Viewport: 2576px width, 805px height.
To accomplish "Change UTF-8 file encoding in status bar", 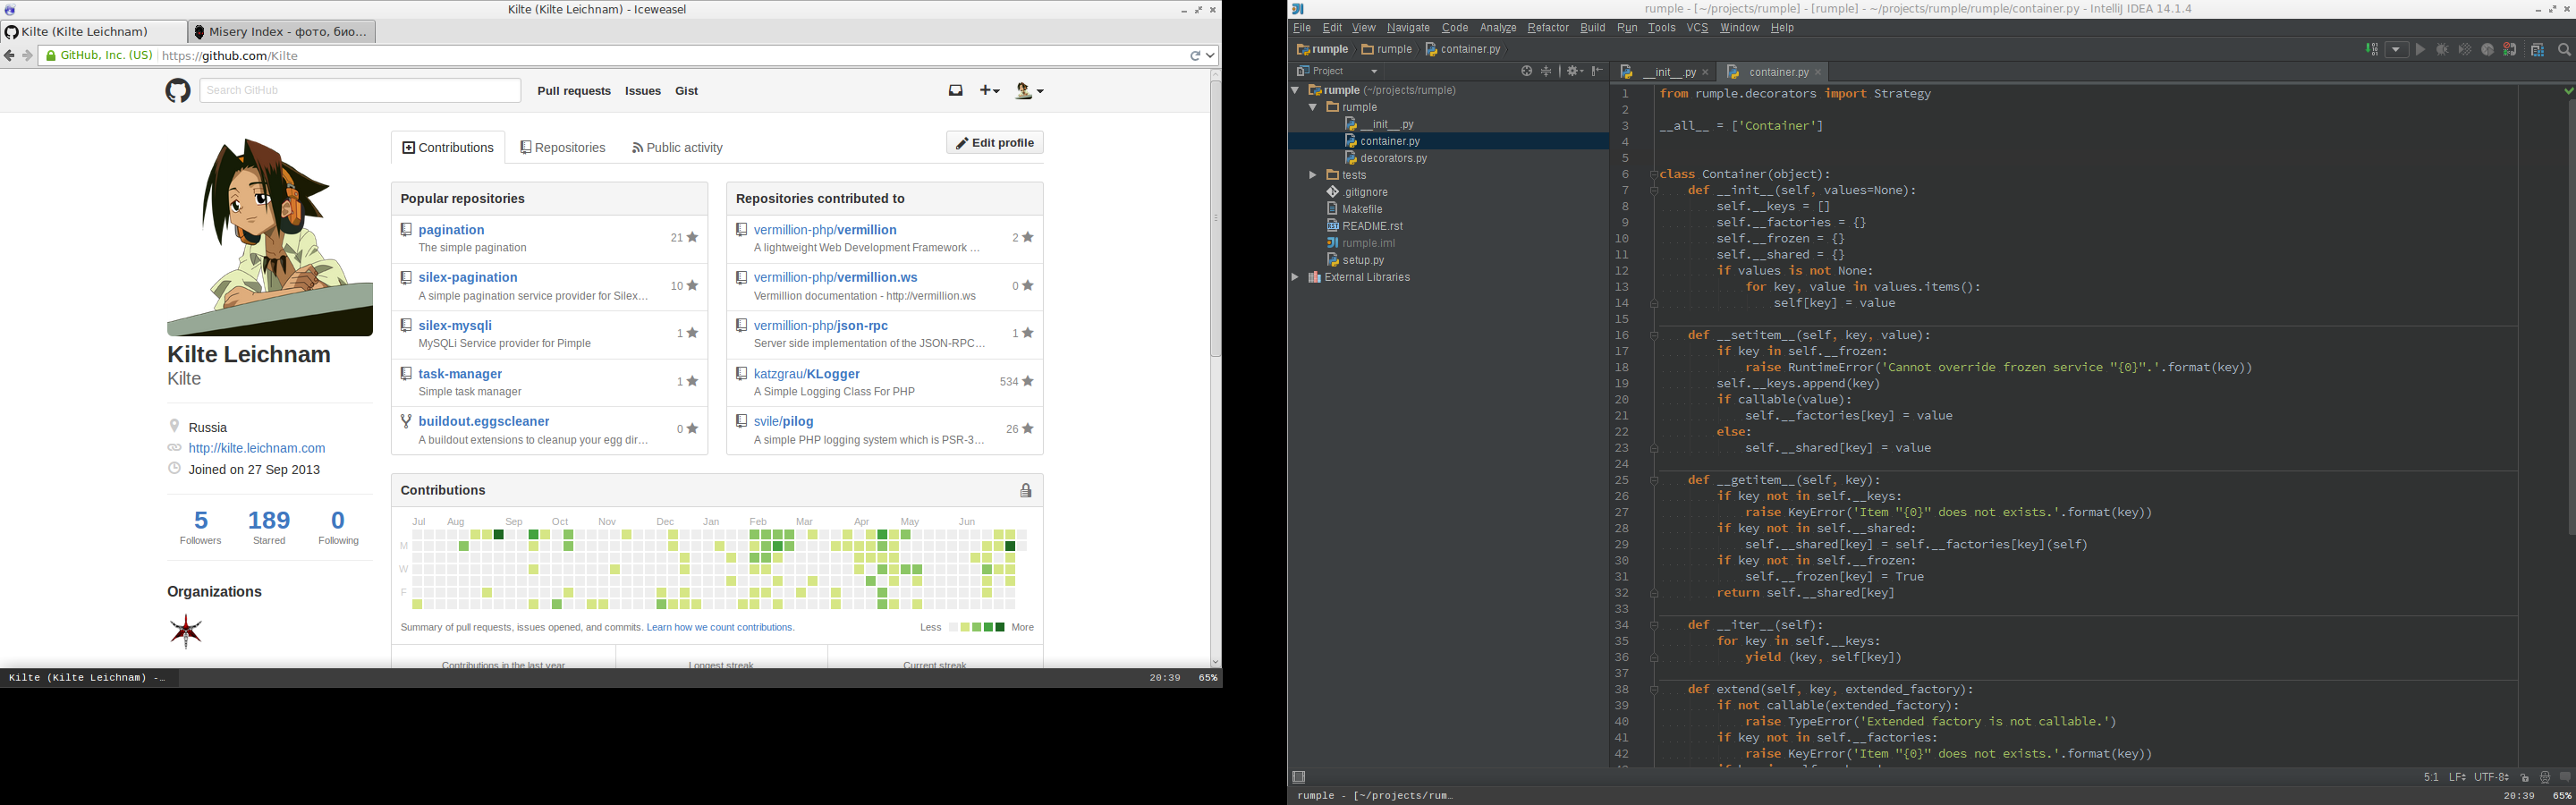I will [2491, 777].
